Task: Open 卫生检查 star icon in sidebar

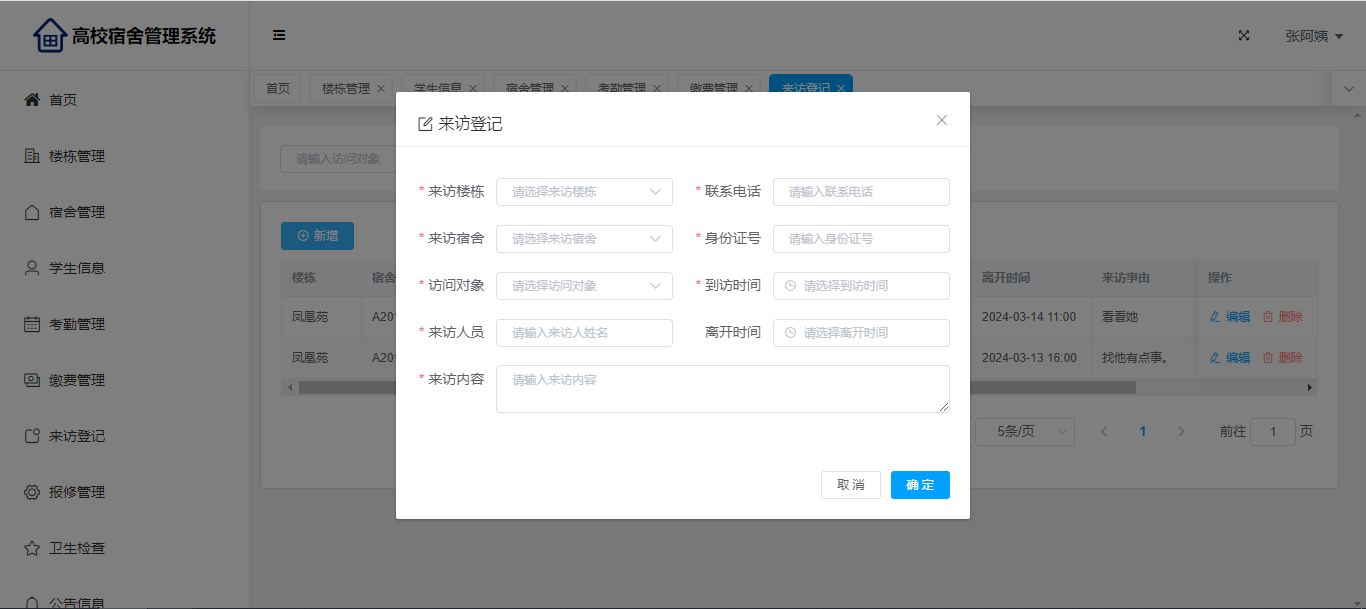Action: (32, 548)
